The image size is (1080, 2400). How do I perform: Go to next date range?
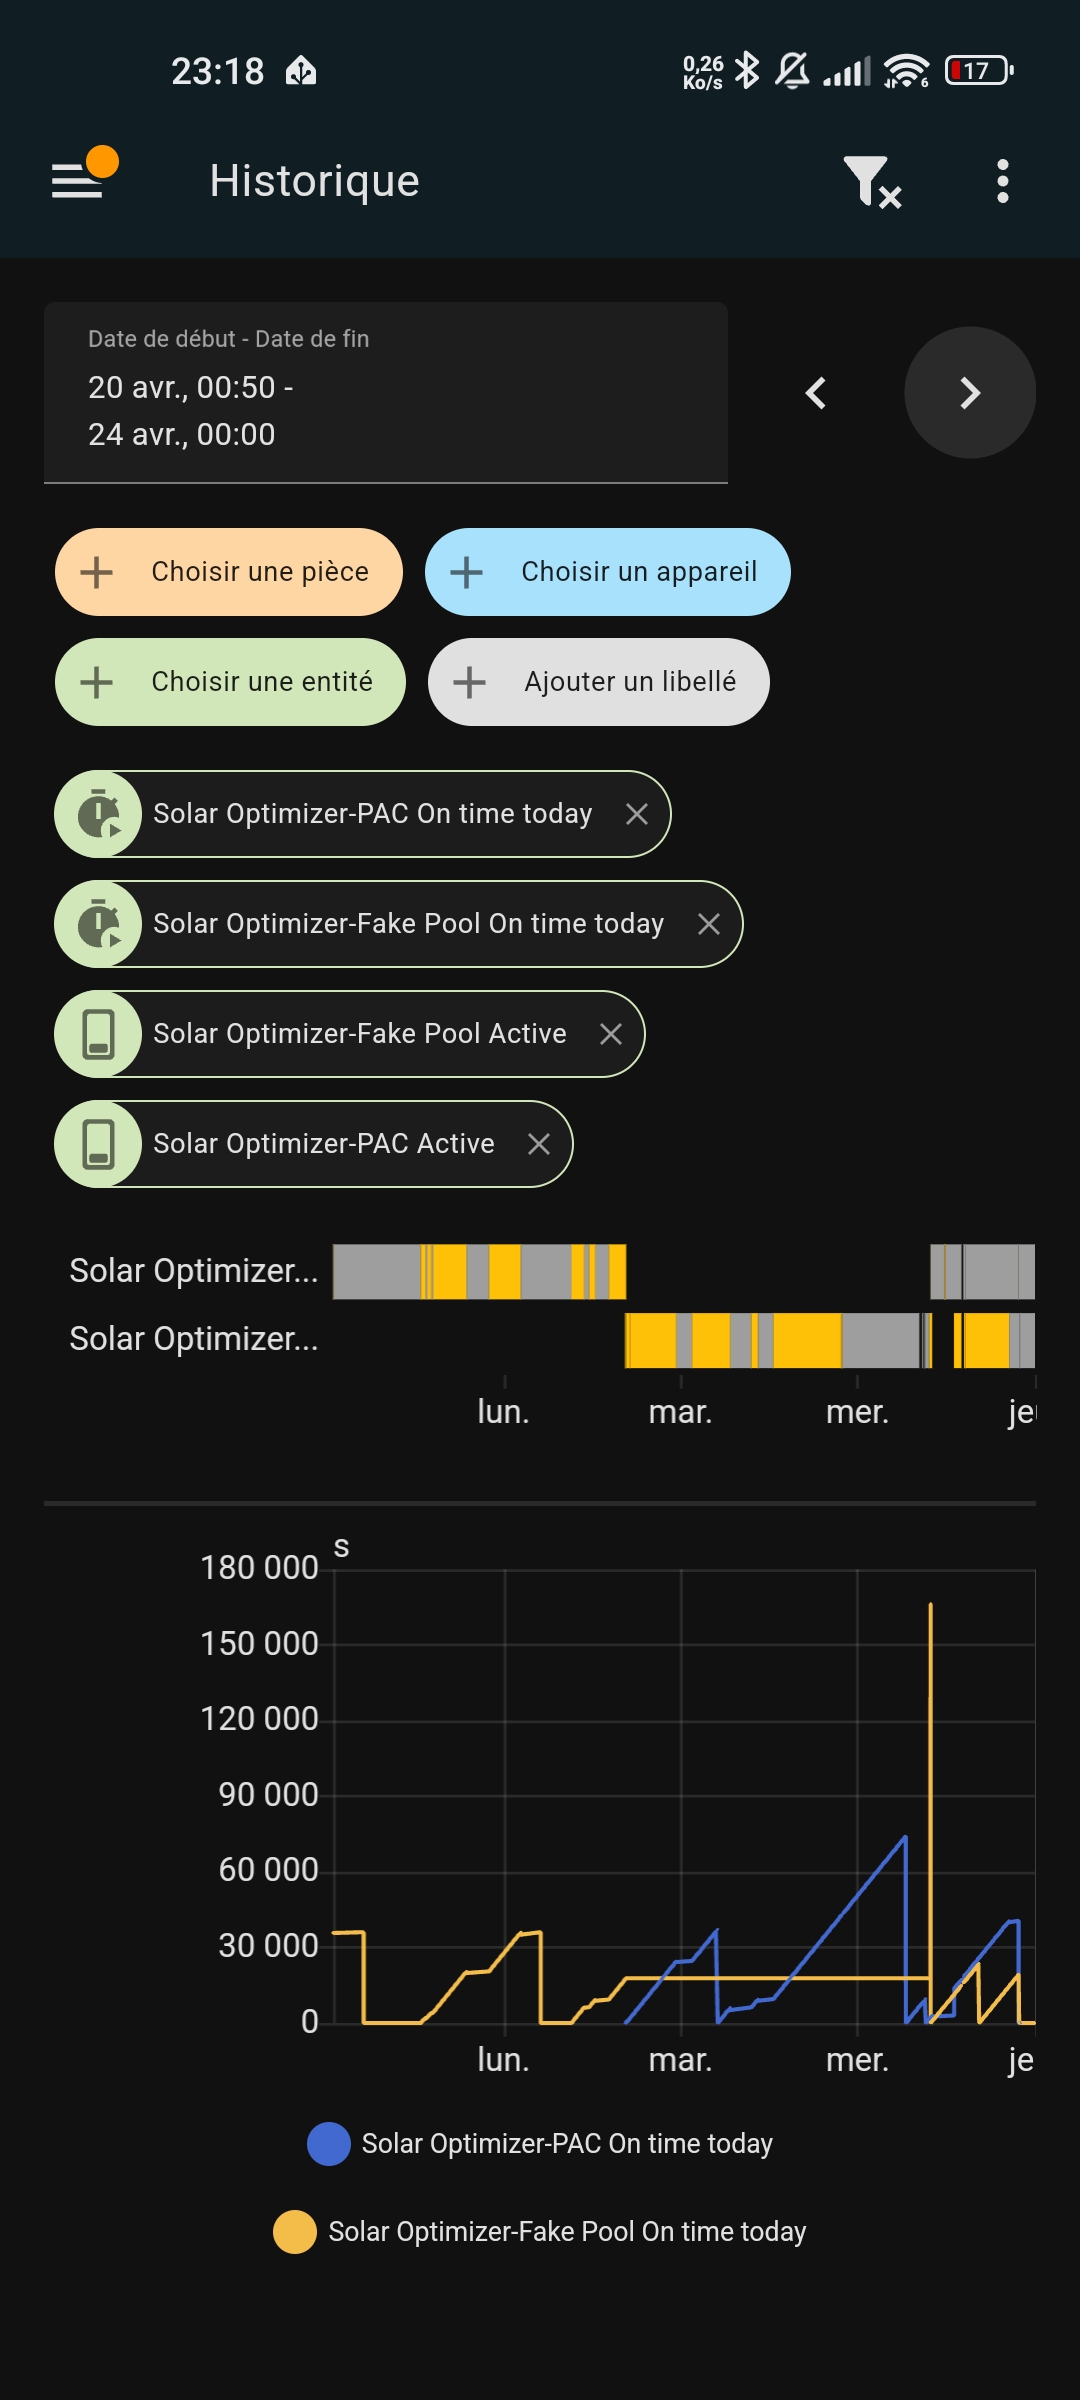(969, 393)
